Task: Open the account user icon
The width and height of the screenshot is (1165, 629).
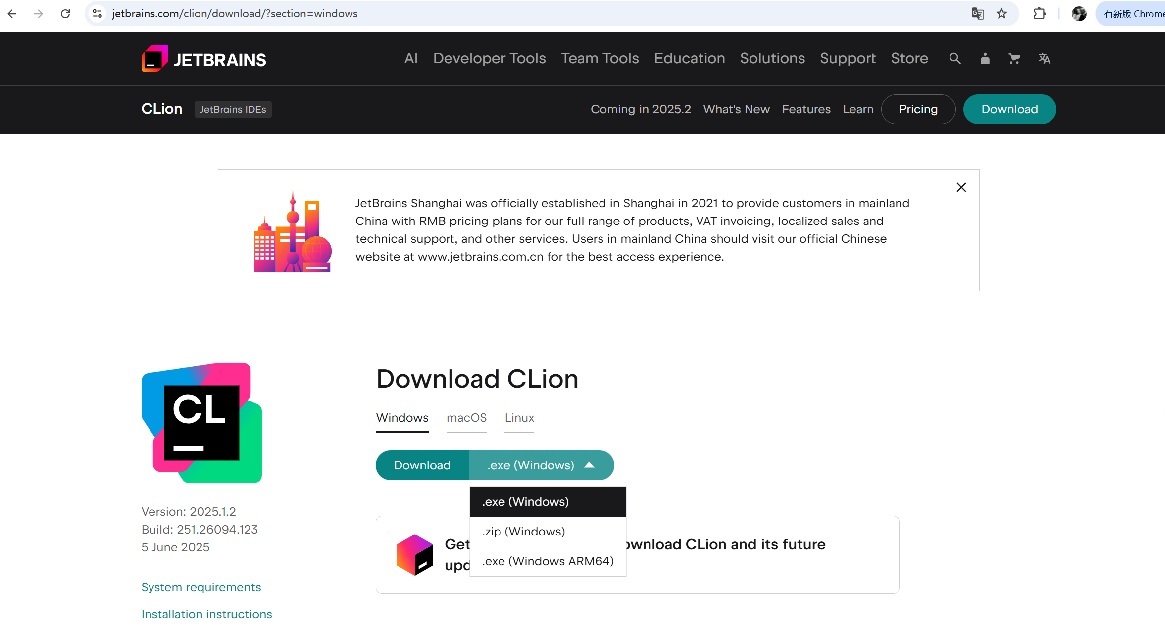Action: pos(985,59)
